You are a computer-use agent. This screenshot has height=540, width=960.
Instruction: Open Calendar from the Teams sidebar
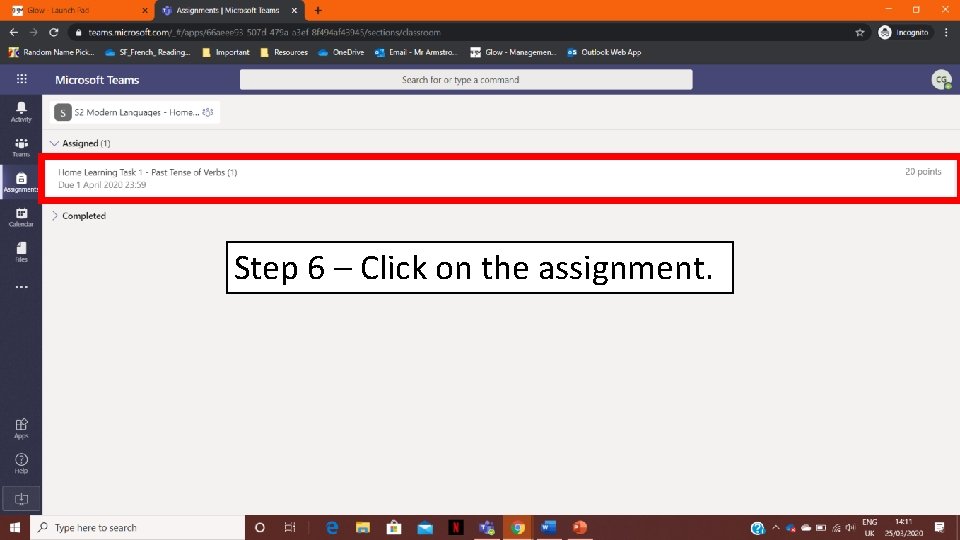tap(21, 217)
